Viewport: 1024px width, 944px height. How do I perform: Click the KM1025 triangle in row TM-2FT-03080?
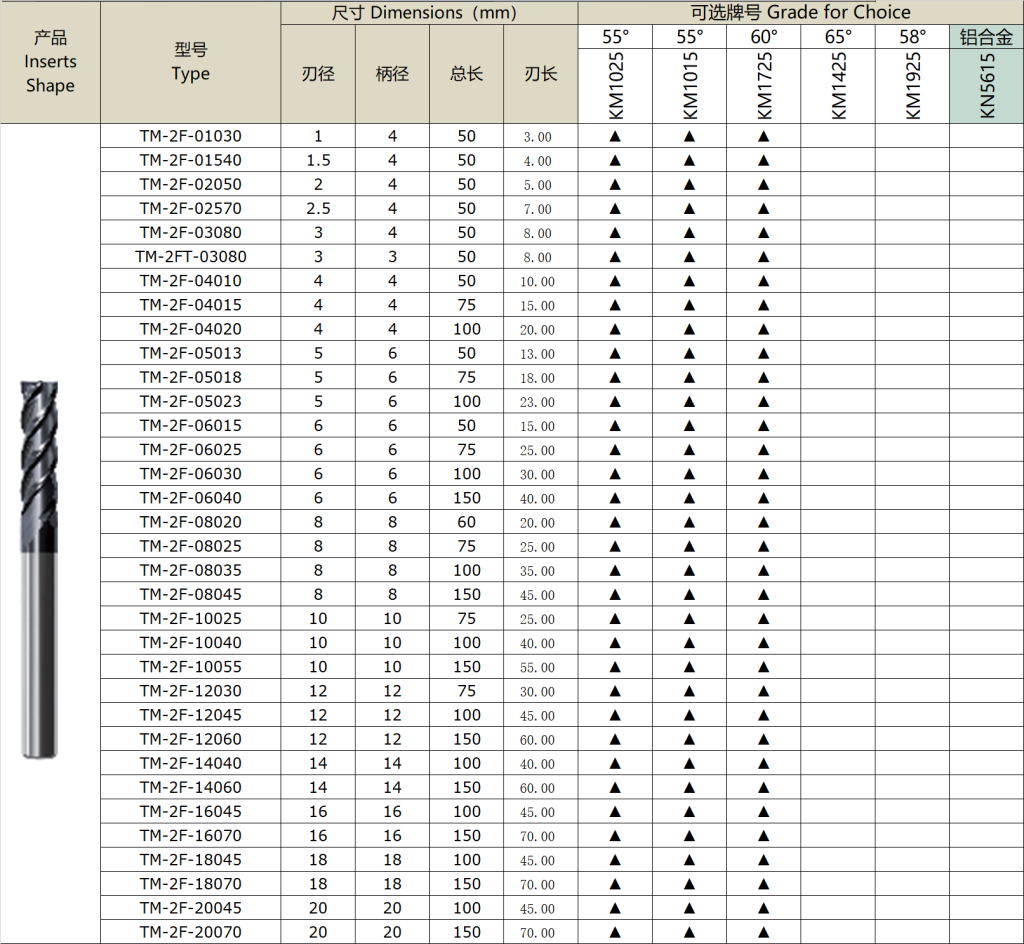click(615, 257)
